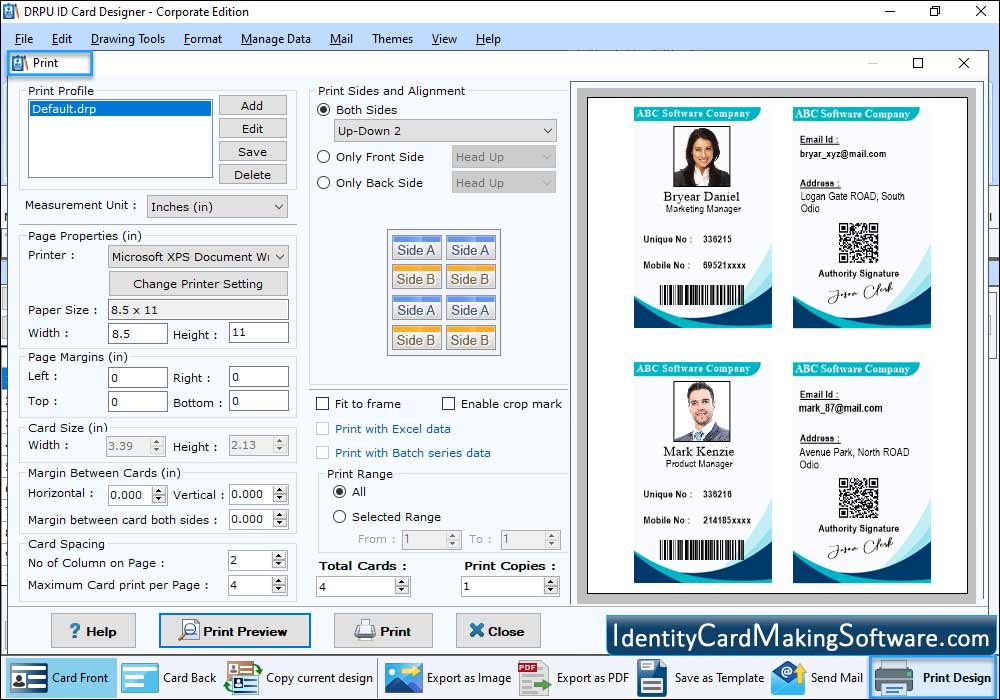Click the Delete profile button
The image size is (1000, 700).
click(x=253, y=175)
